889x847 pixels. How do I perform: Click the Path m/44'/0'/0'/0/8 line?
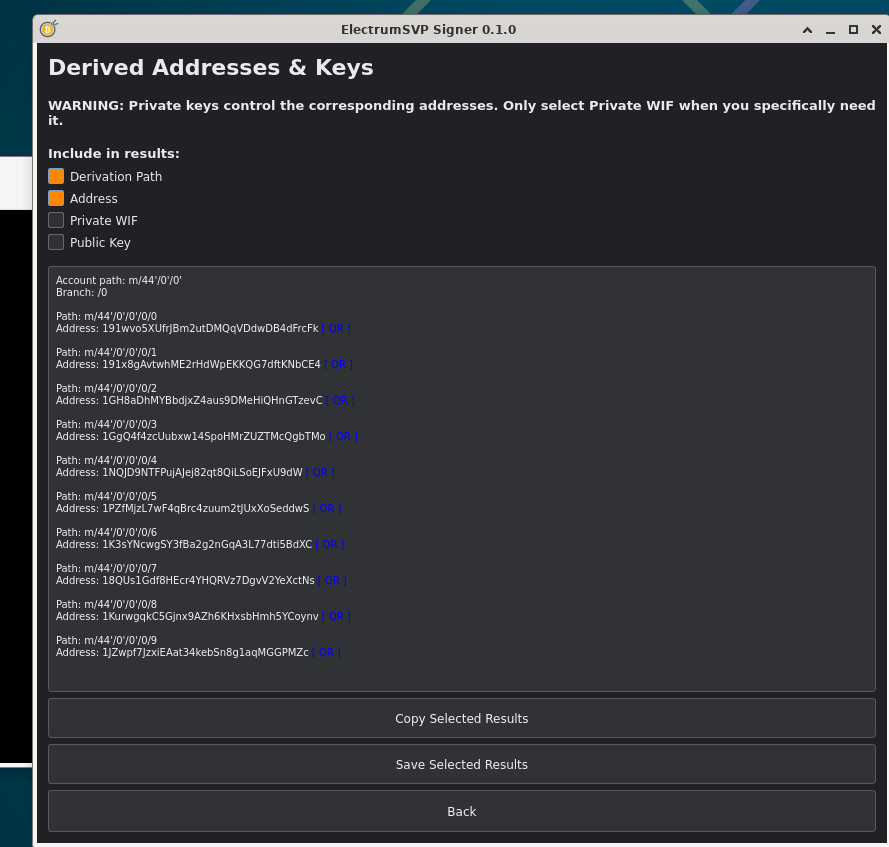[x=107, y=604]
